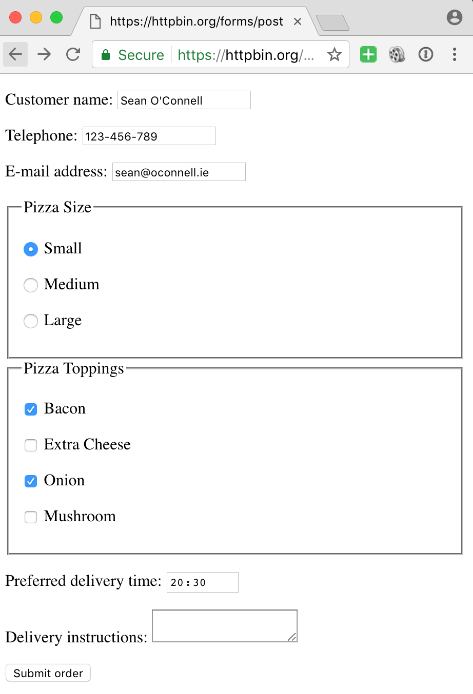Click the user profile avatar icon
Screen dimensions: 473x694
(x=454, y=18)
